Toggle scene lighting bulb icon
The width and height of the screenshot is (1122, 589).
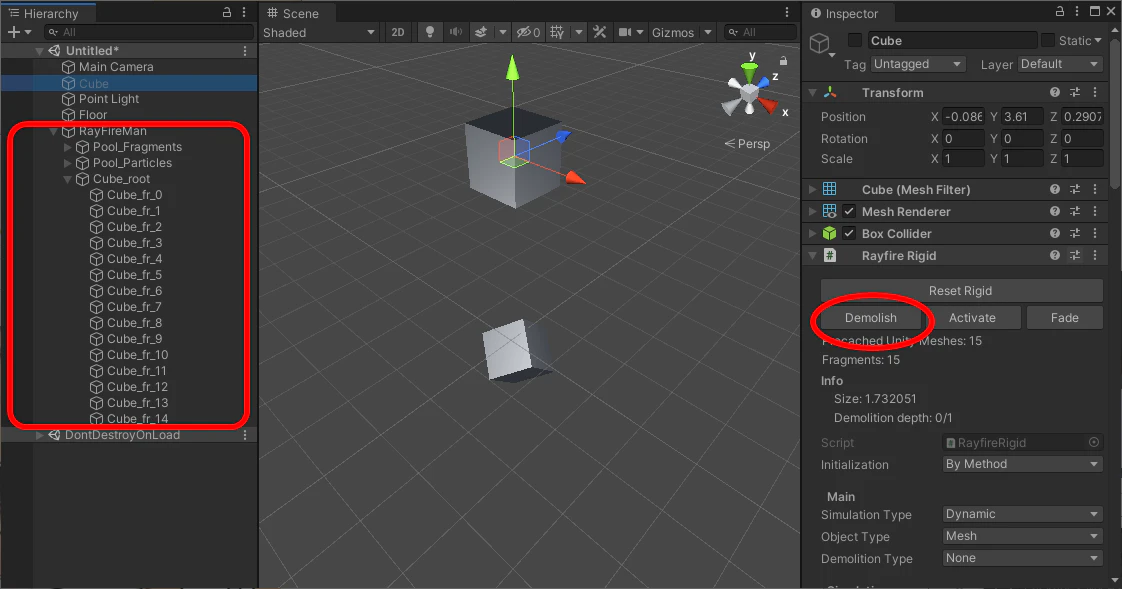429,32
